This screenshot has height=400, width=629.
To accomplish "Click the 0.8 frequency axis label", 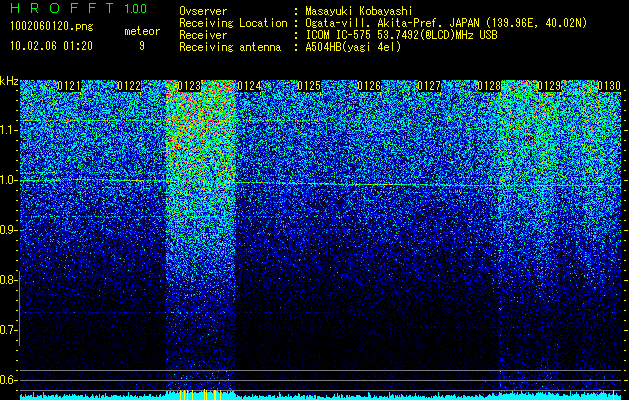I will (x=8, y=280).
